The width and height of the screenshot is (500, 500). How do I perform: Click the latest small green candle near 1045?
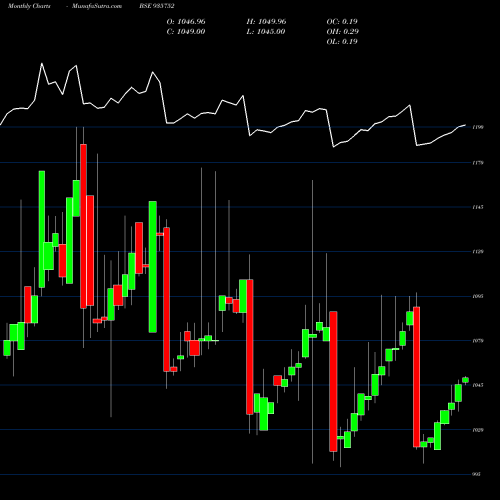(x=465, y=380)
